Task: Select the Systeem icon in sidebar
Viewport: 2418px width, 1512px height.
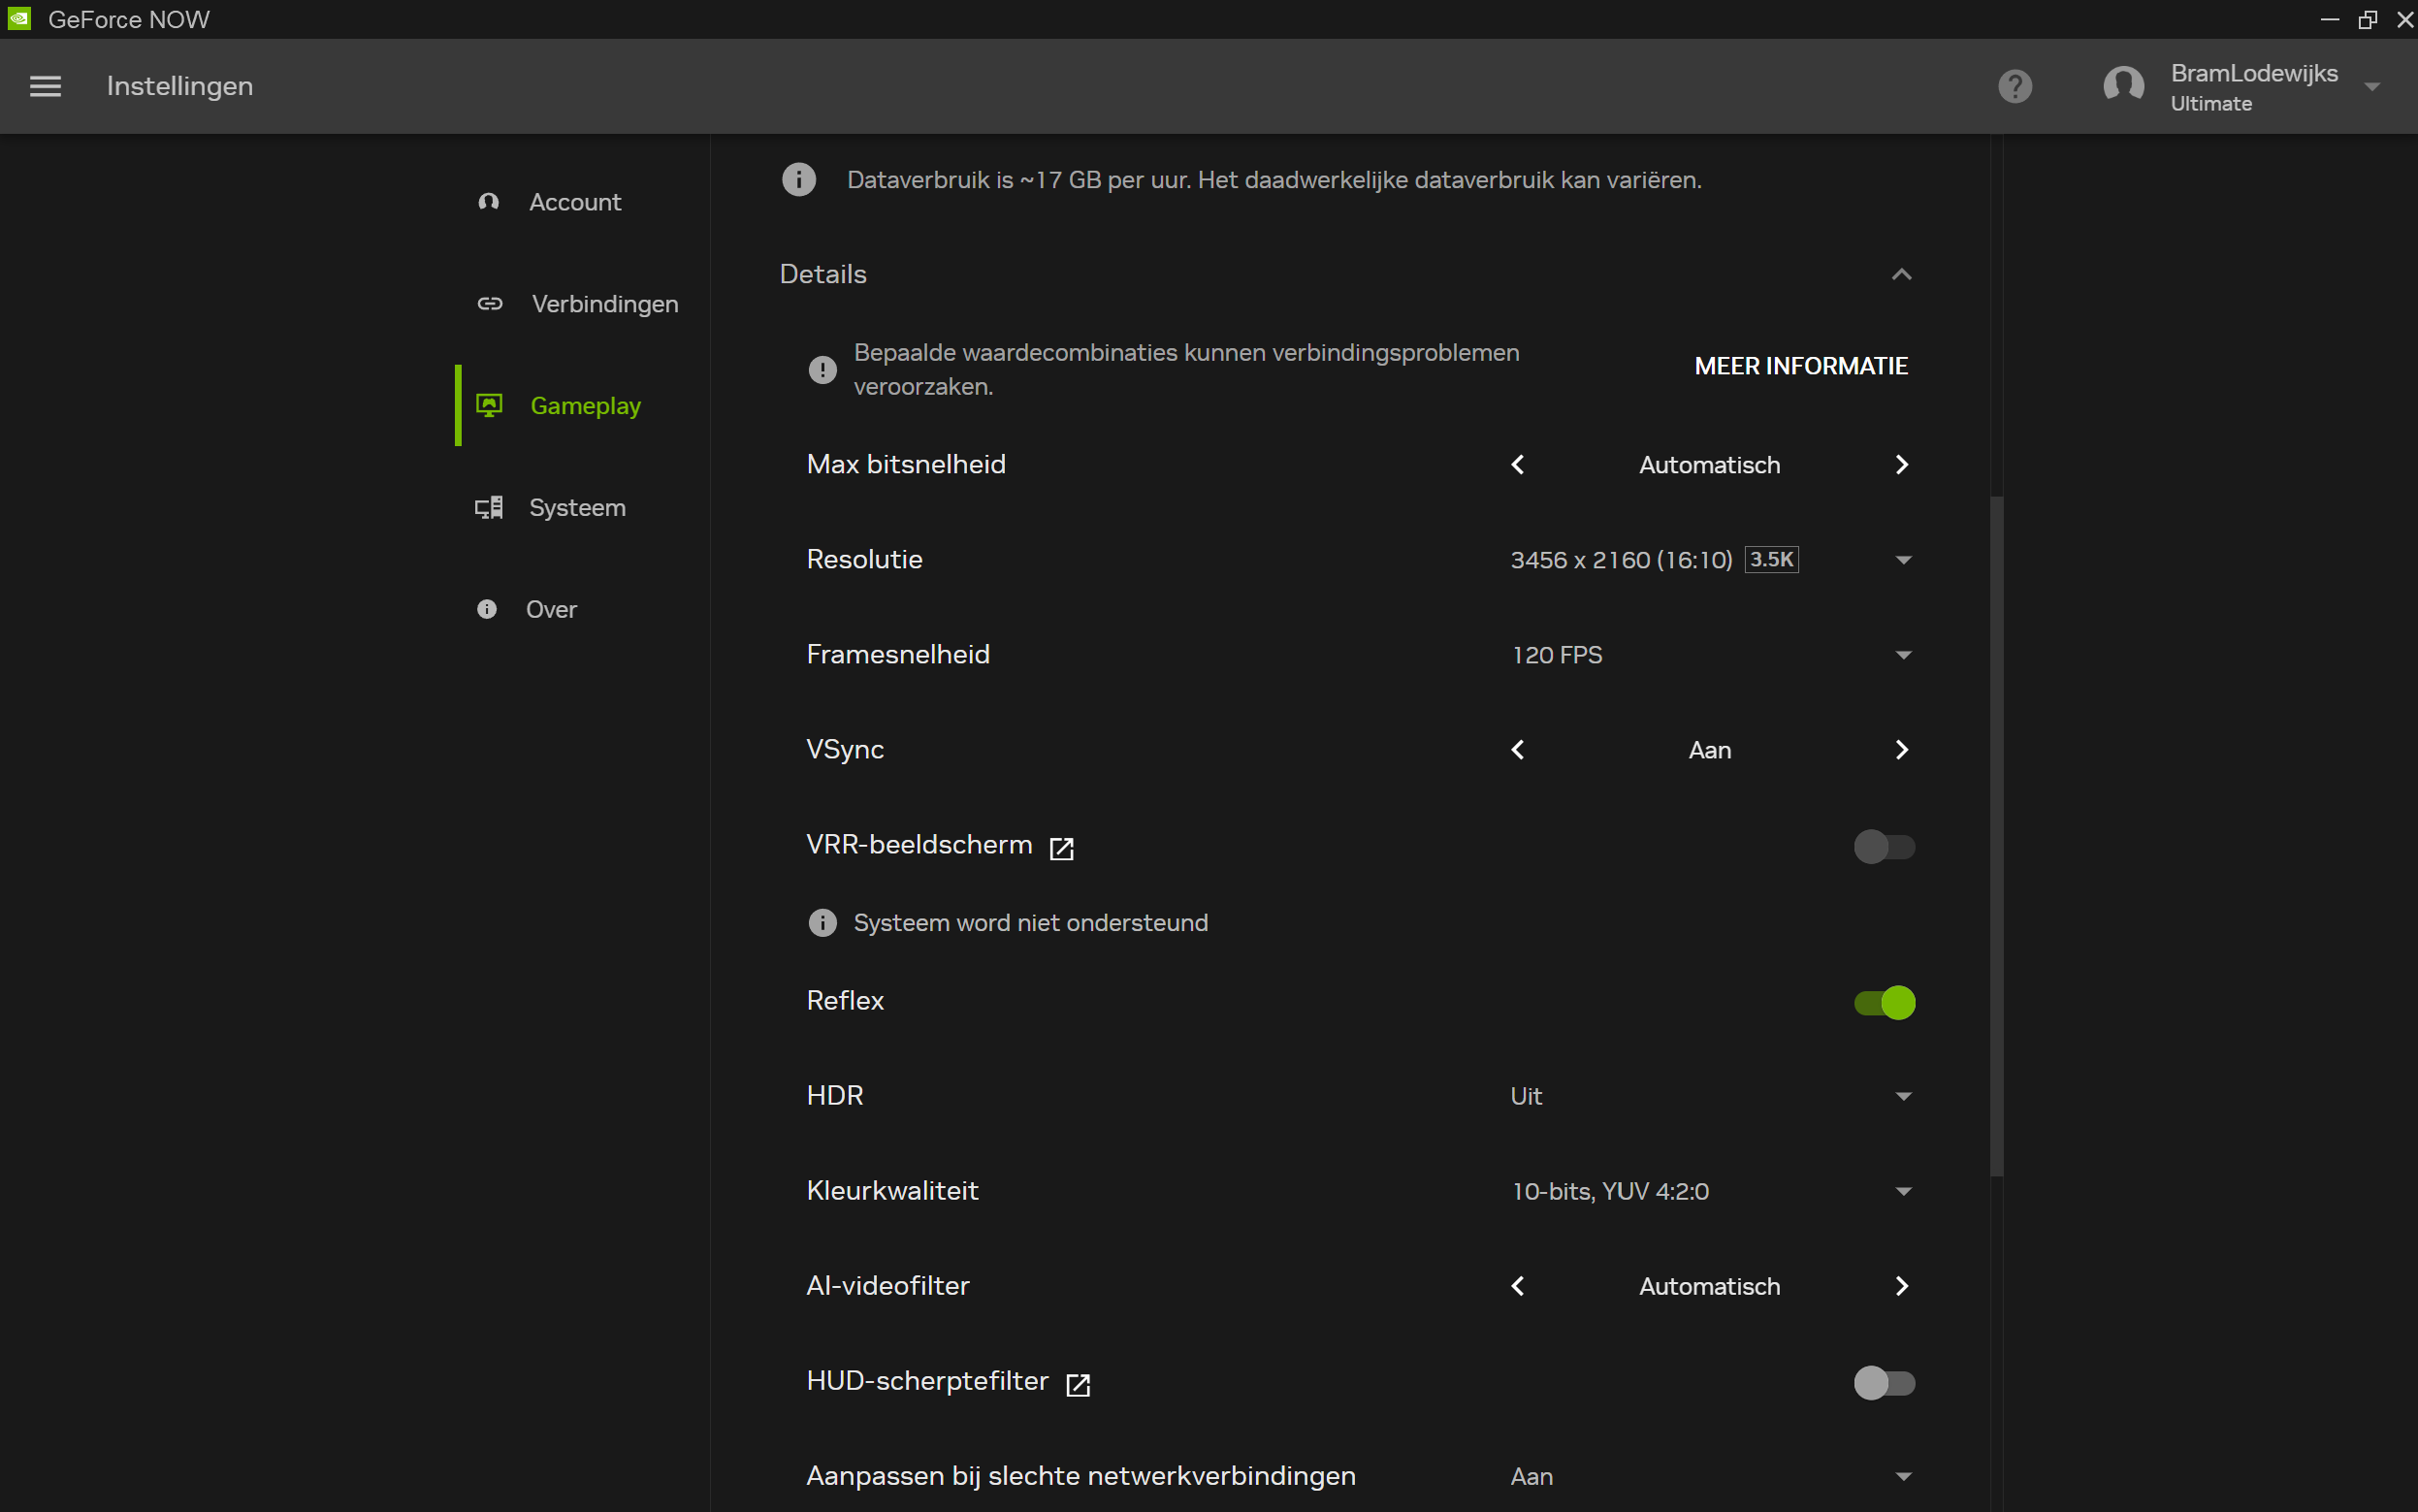Action: (489, 507)
